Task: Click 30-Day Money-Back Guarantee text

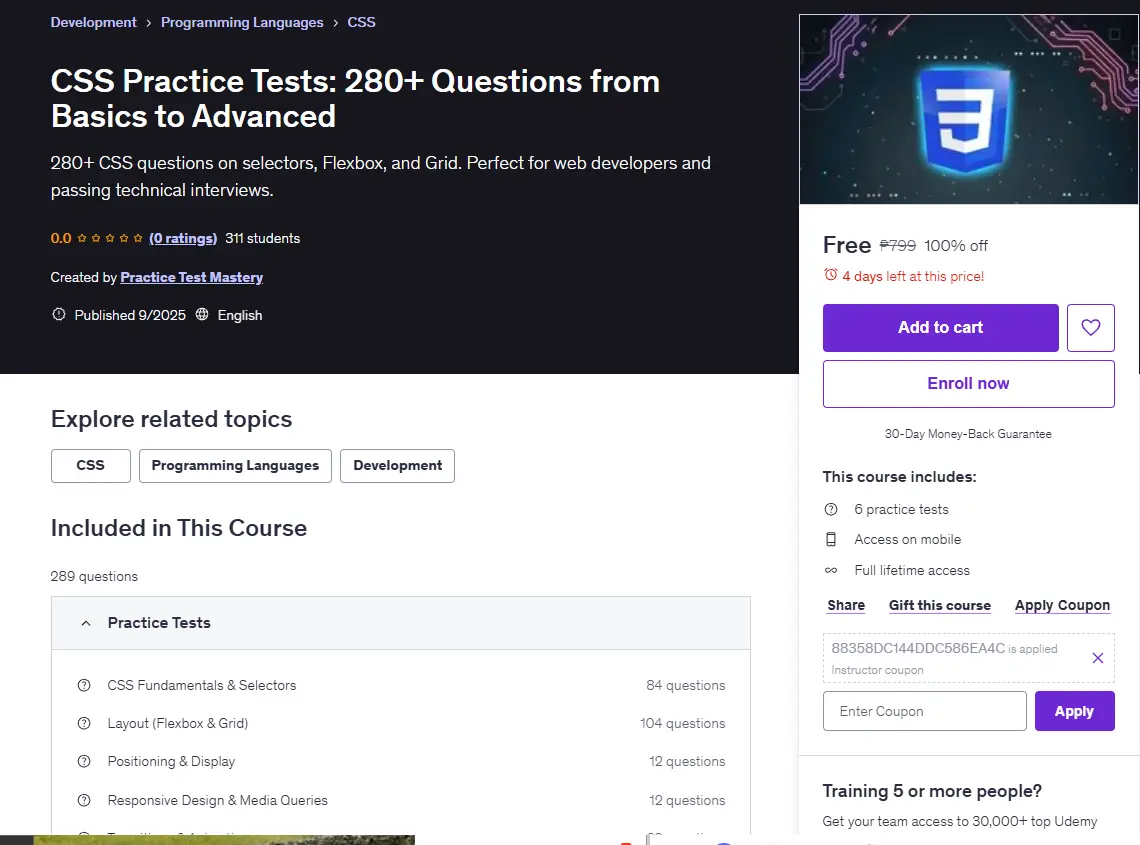Action: (x=968, y=434)
